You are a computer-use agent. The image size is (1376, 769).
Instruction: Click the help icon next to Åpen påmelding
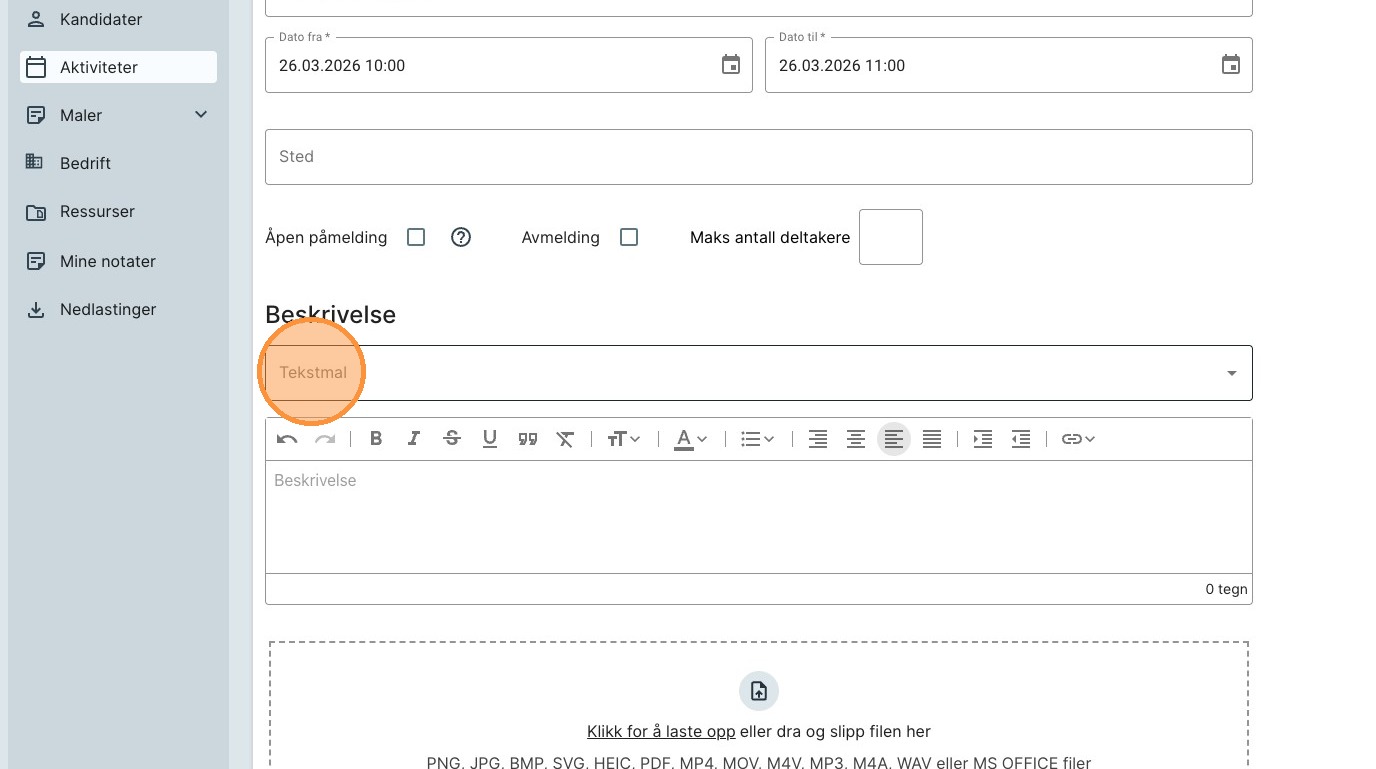[460, 237]
